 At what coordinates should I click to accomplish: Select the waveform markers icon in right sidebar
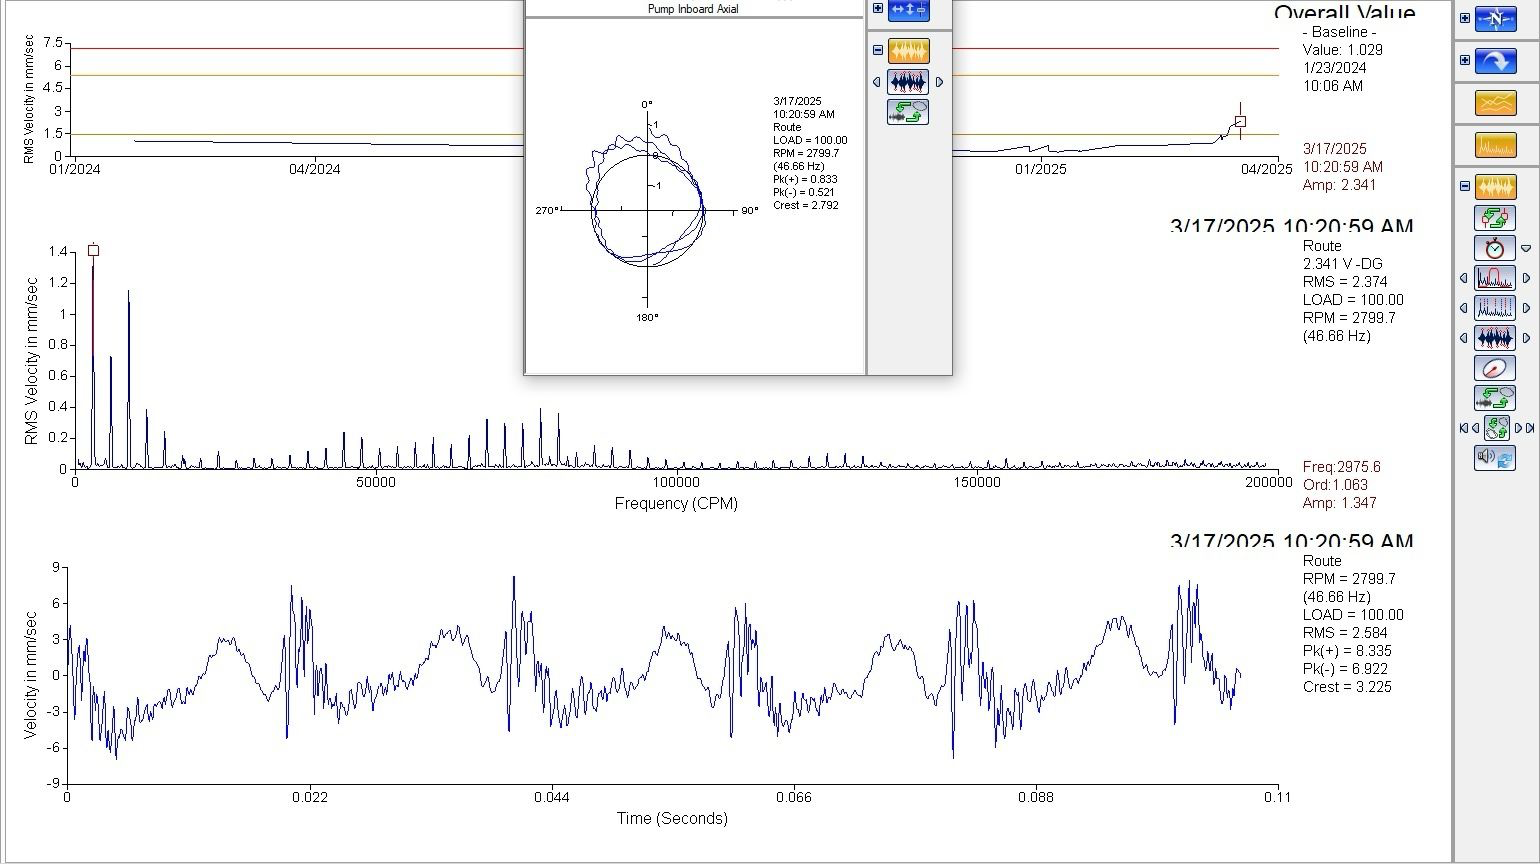pyautogui.click(x=1495, y=338)
